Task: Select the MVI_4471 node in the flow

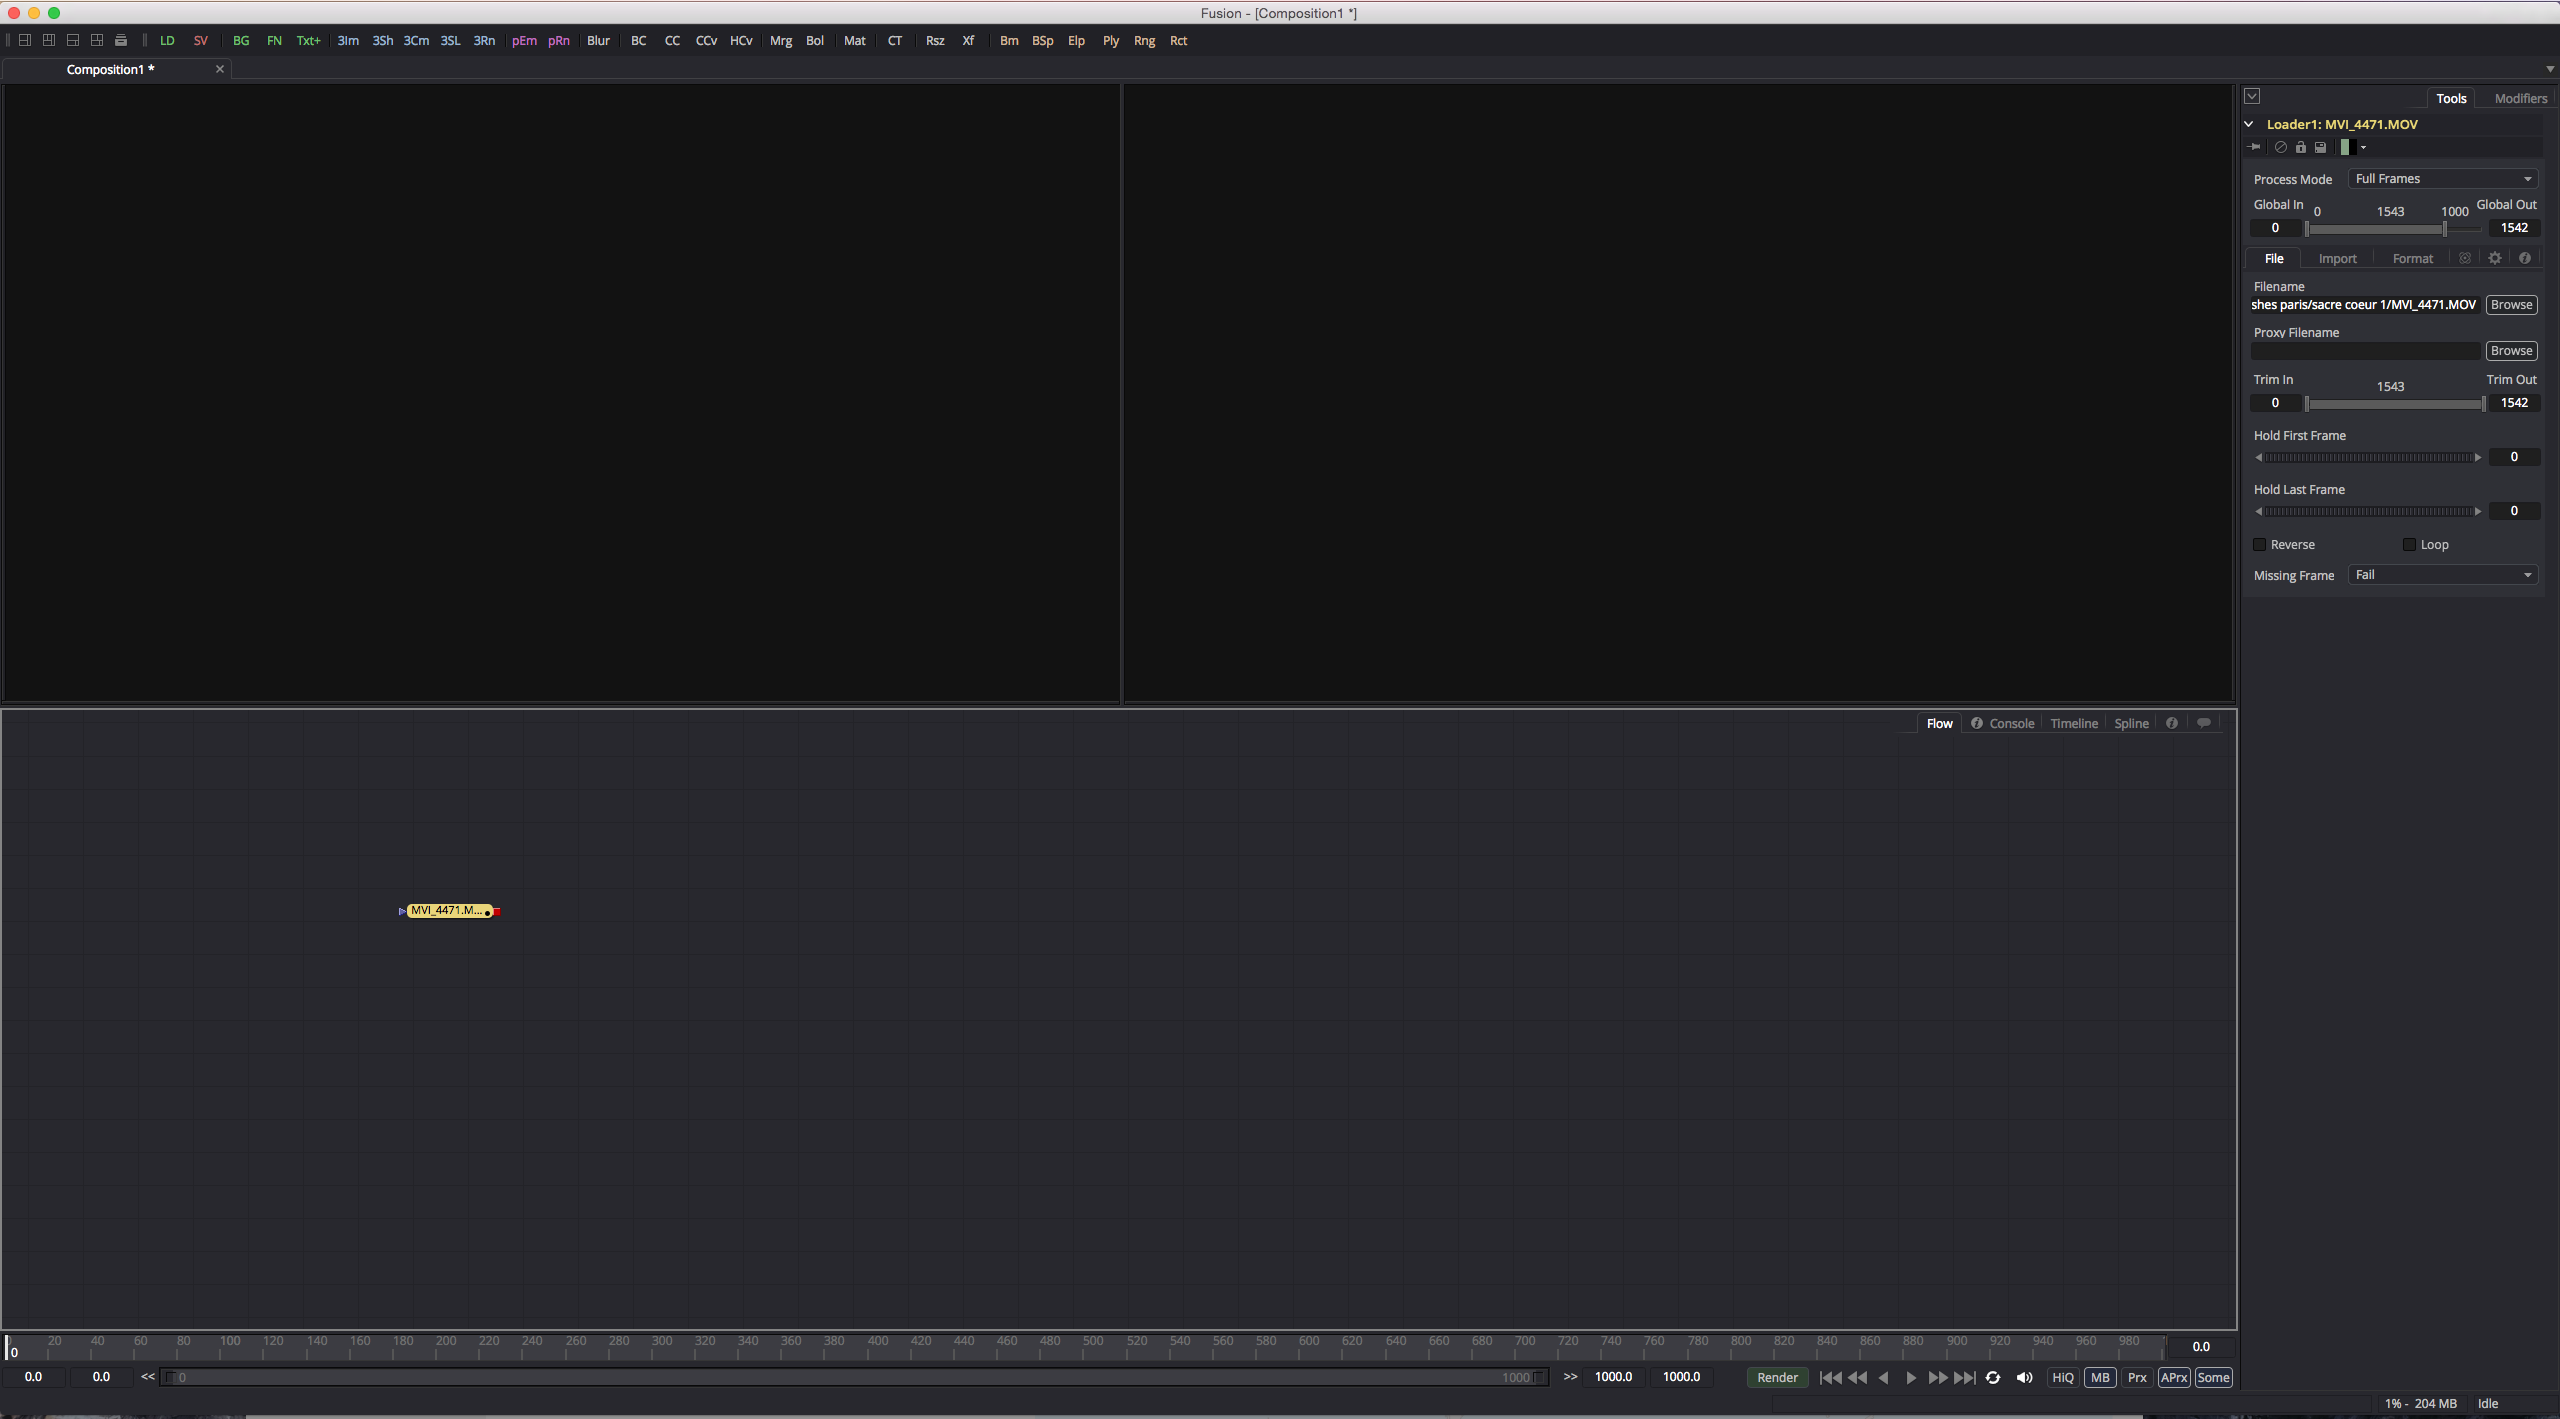Action: click(448, 910)
